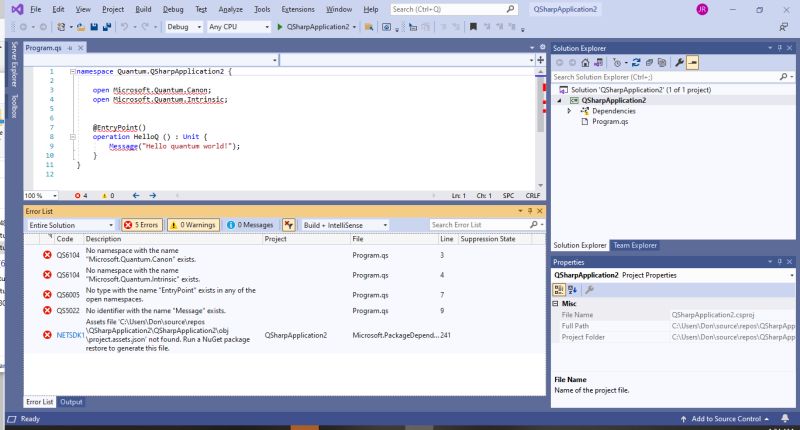Click the Property Pages wrench icon
Screen dimensions: 800x430
589,290
